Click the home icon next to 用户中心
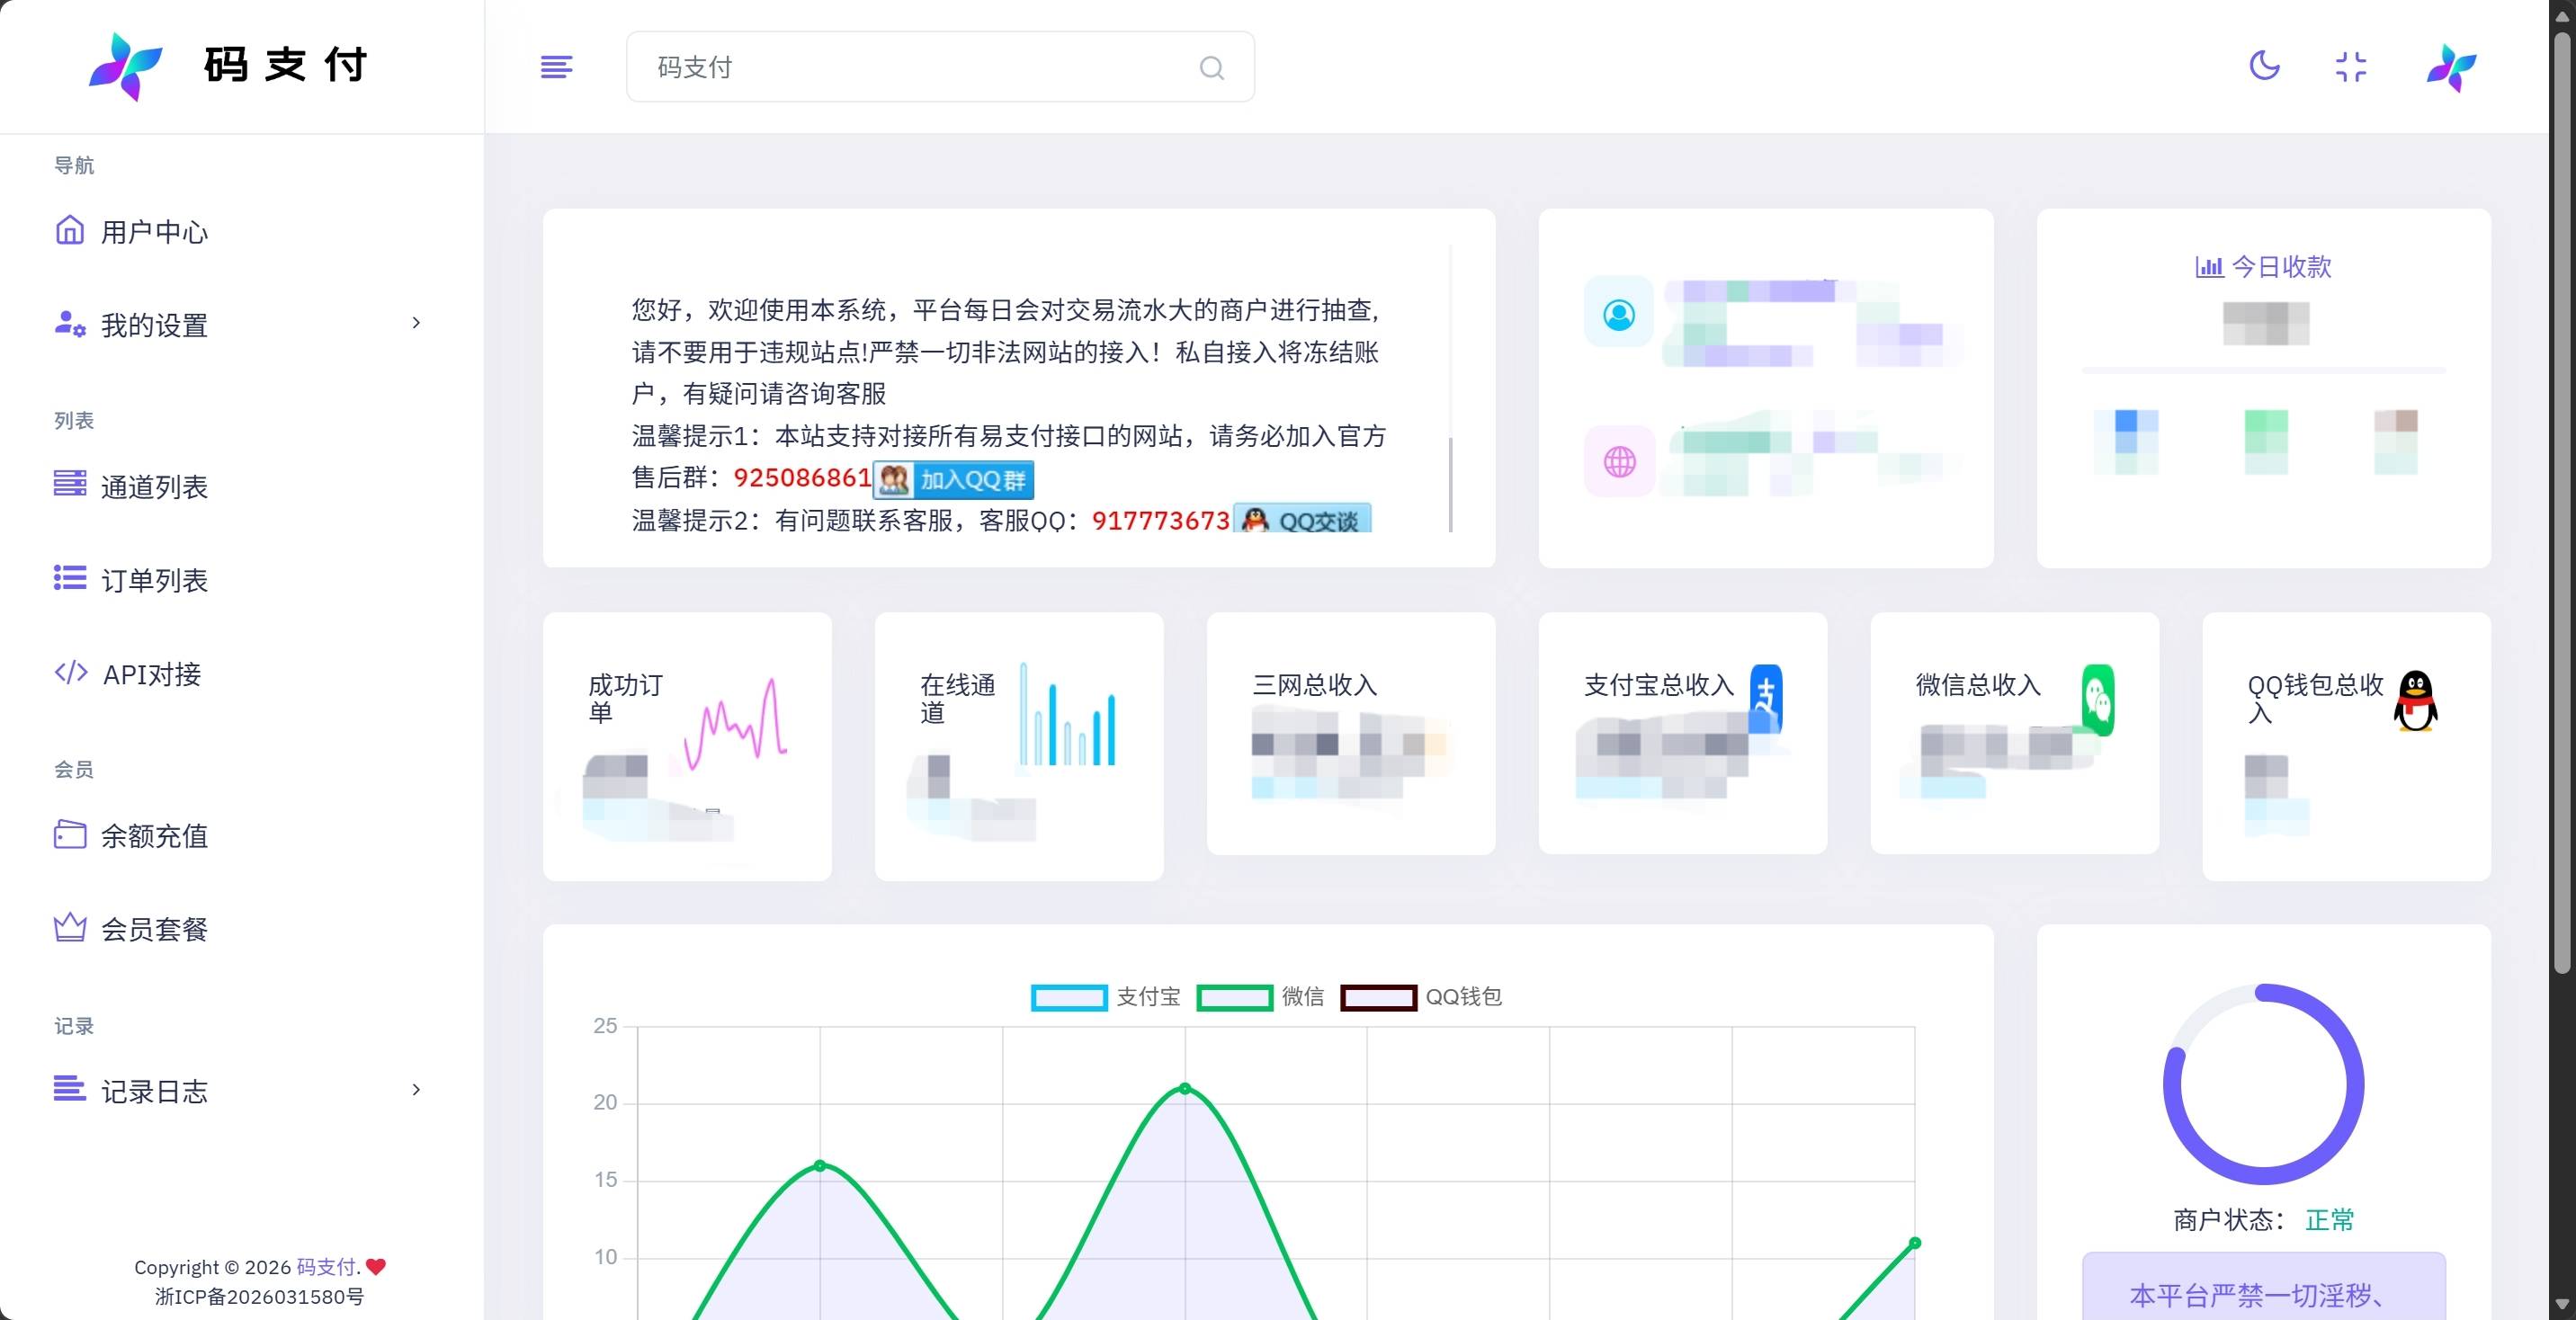This screenshot has width=2576, height=1320. point(69,230)
